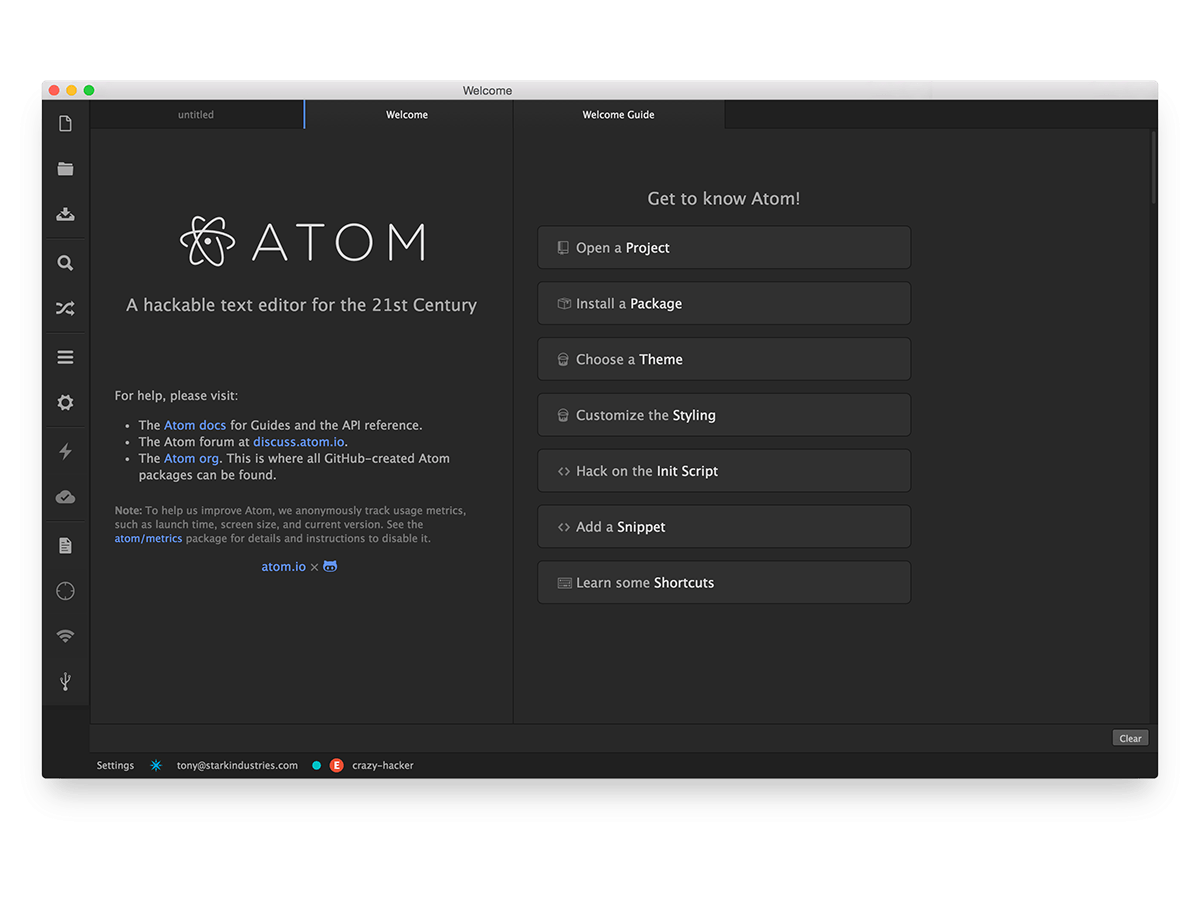Expand Hack on the Init Script section
The image size is (1200, 900).
724,471
